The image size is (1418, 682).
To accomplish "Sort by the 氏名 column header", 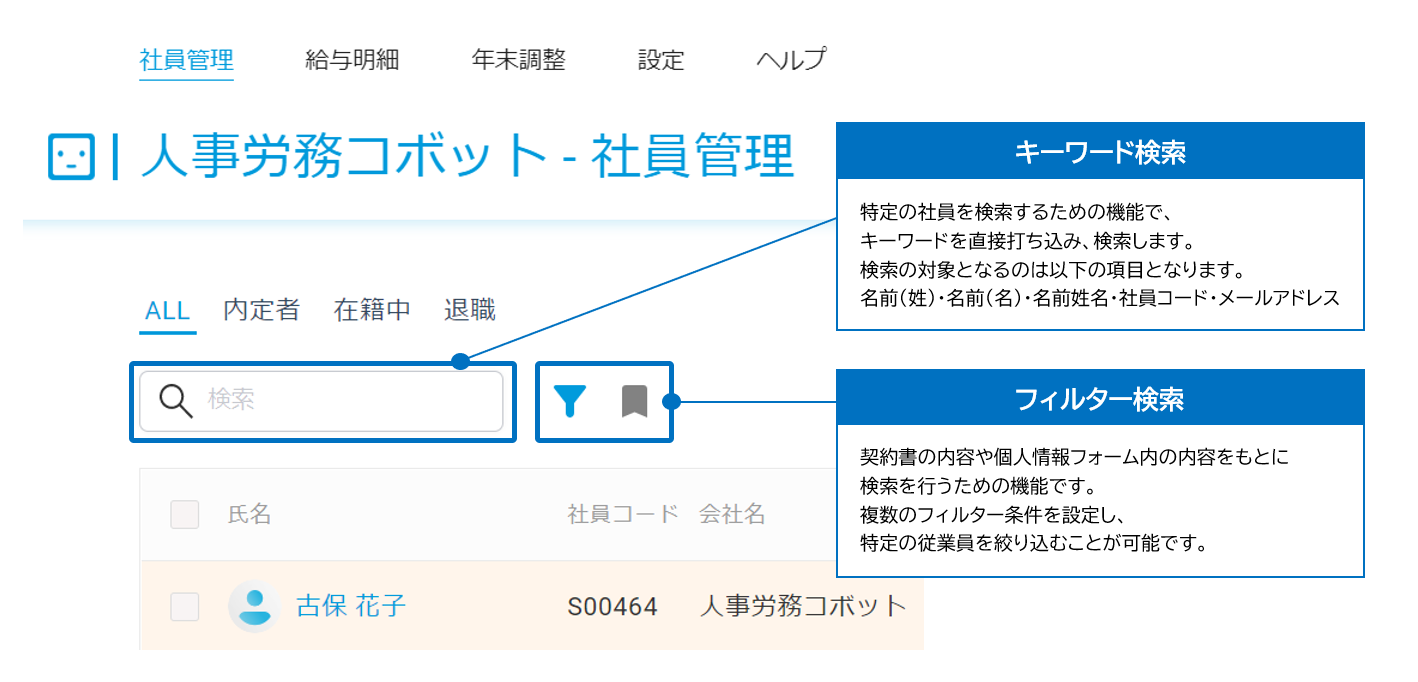I will tap(250, 514).
